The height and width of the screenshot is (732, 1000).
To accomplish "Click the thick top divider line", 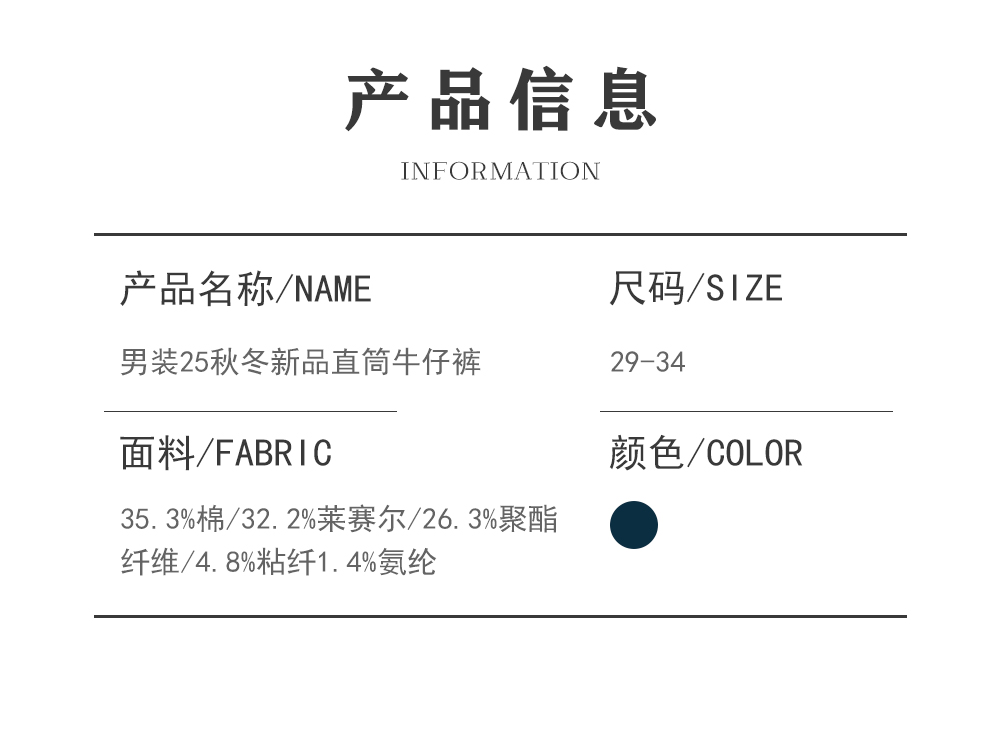I will (x=500, y=235).
